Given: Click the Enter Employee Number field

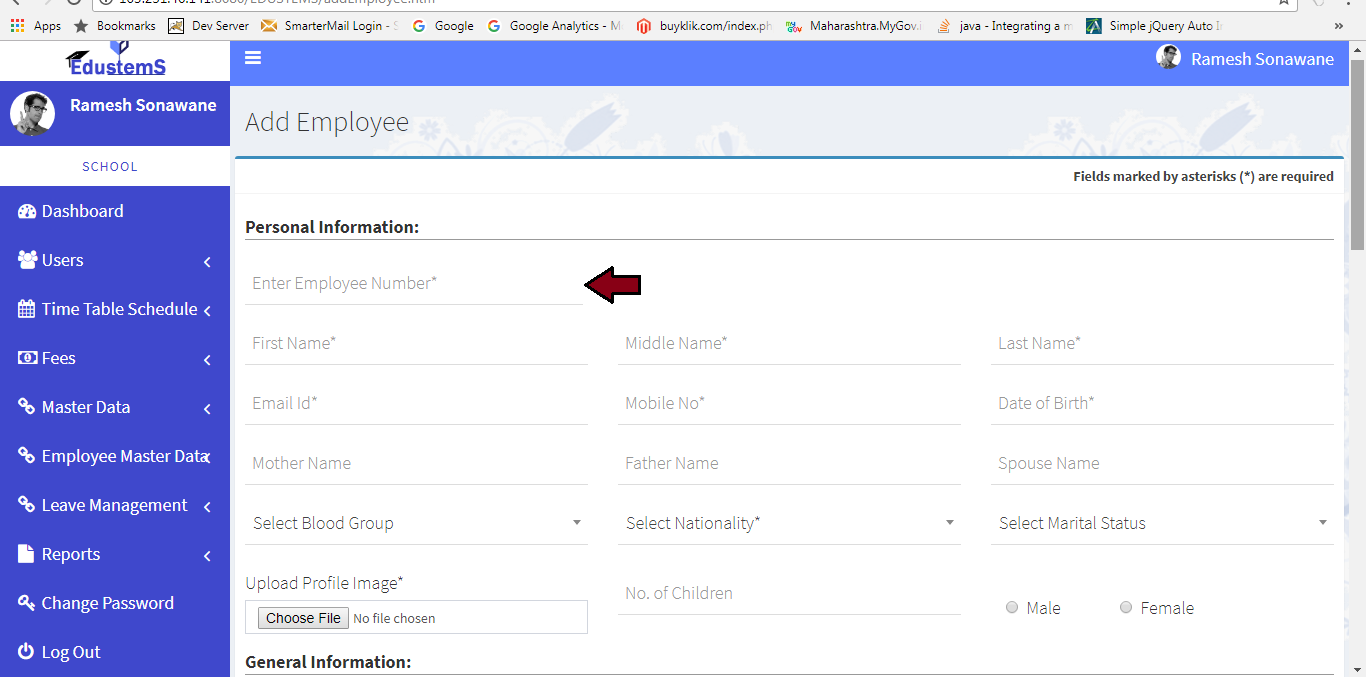Looking at the screenshot, I should click(413, 284).
